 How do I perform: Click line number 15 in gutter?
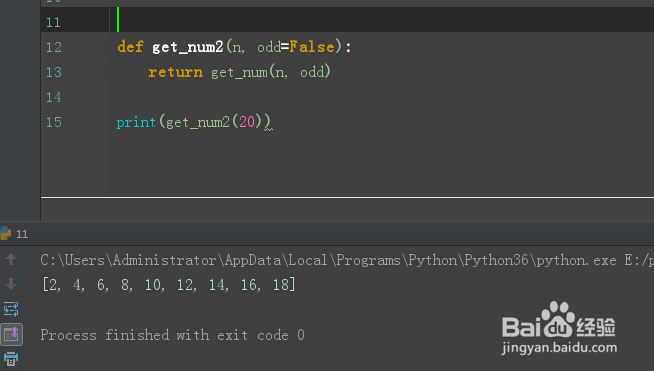pos(54,122)
